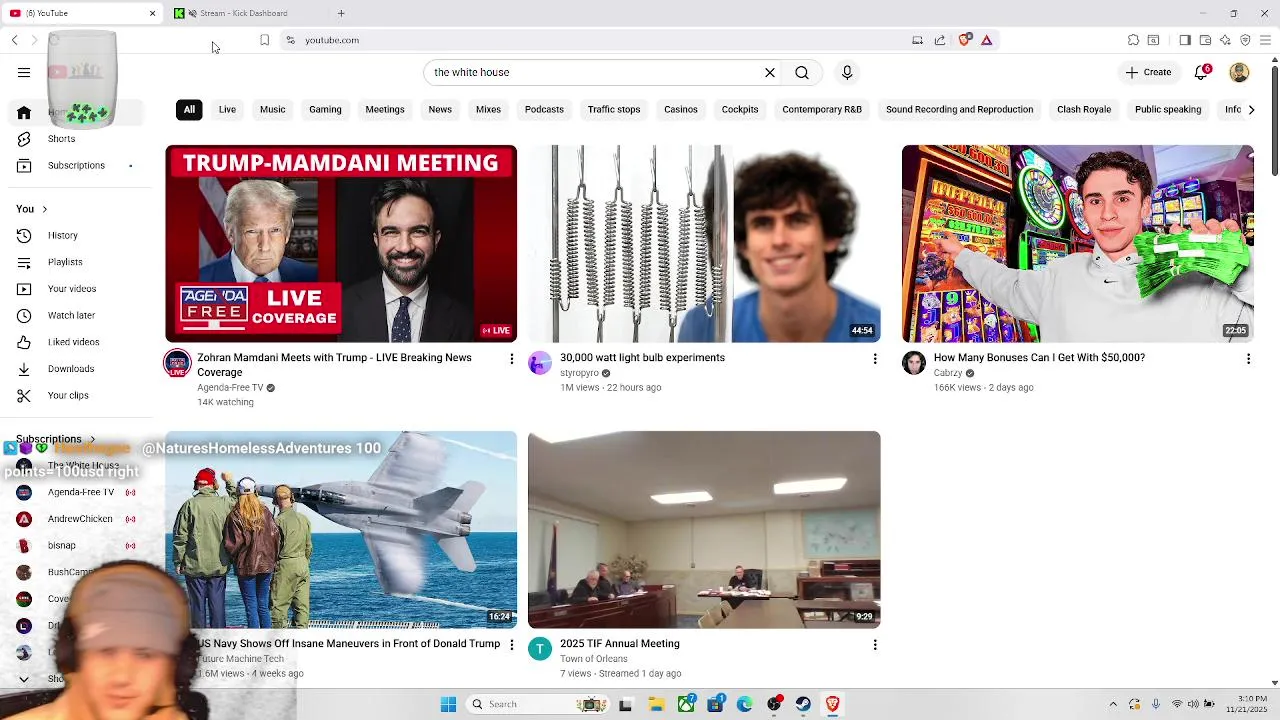Open AndrewChicken in the subscriptions list

pos(80,519)
